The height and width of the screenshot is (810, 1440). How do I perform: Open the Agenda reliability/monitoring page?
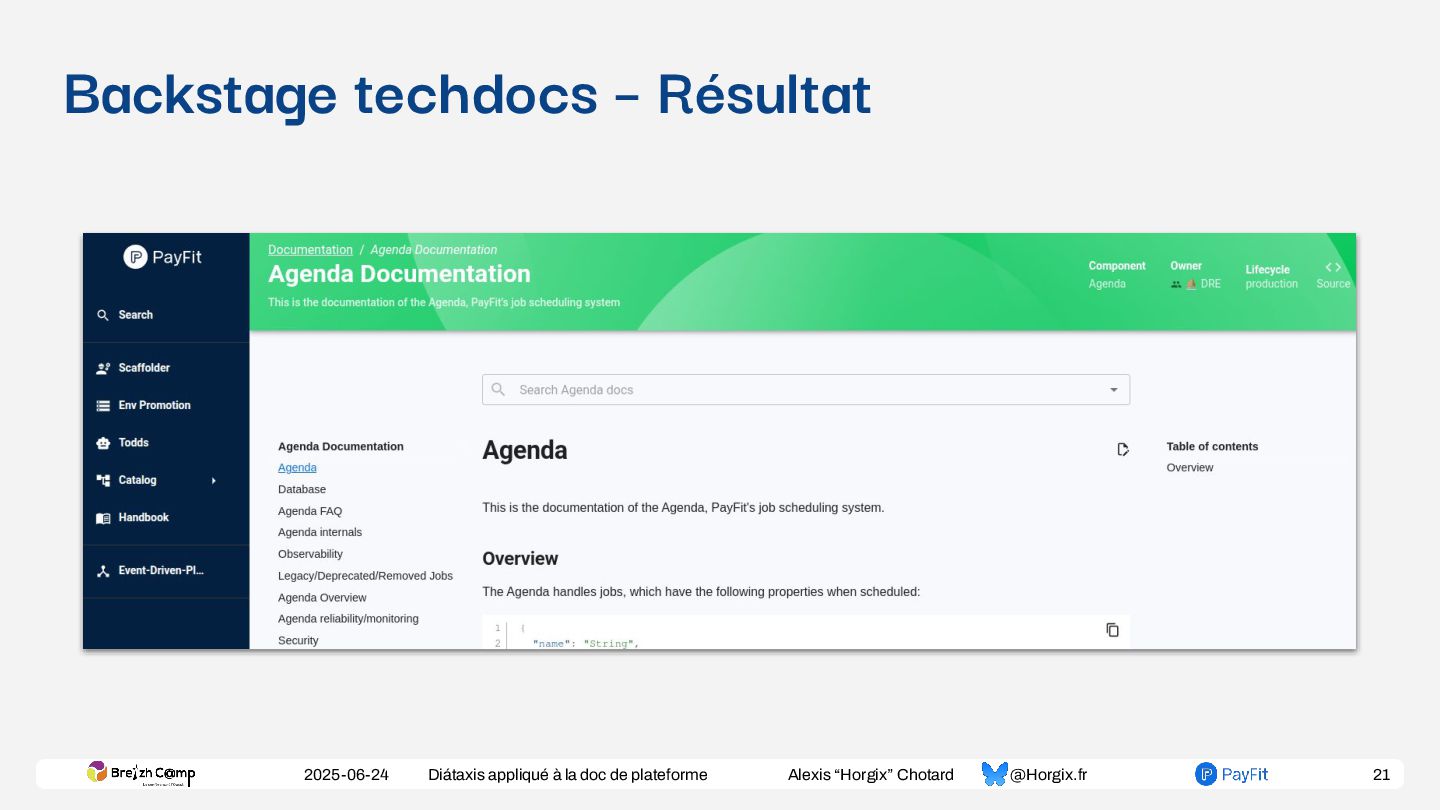click(x=348, y=619)
